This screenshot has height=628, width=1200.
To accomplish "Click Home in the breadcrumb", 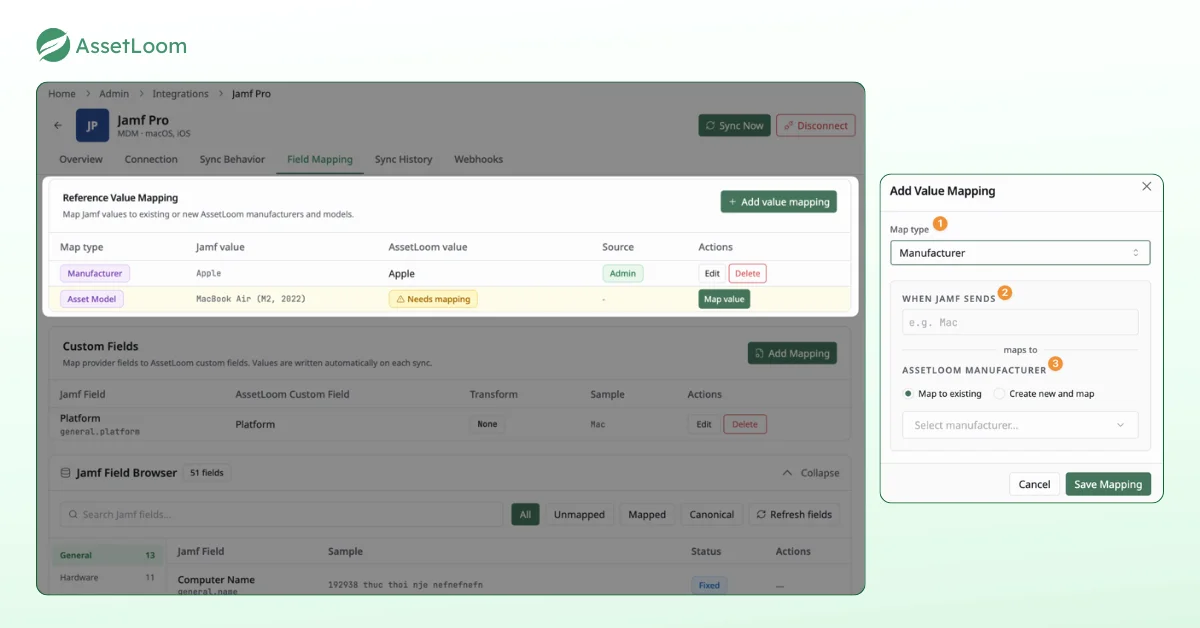I will (x=62, y=94).
